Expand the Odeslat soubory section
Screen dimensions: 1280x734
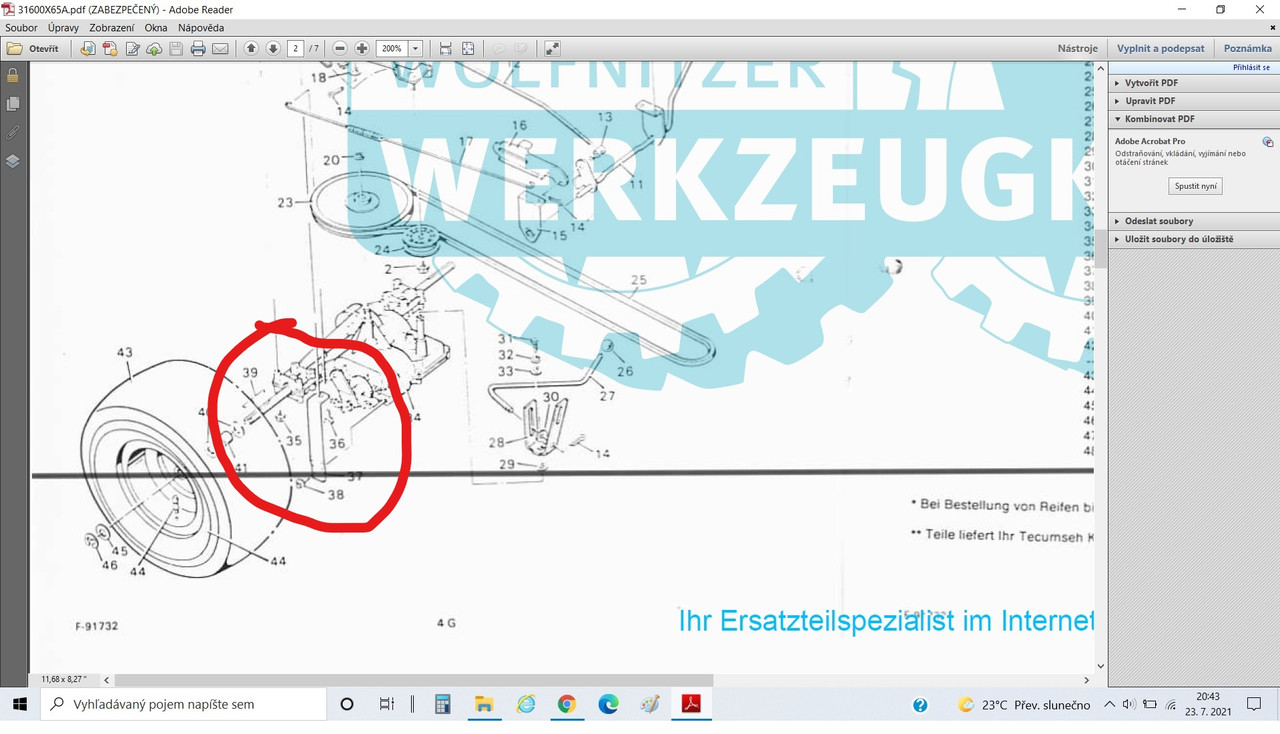click(1192, 221)
